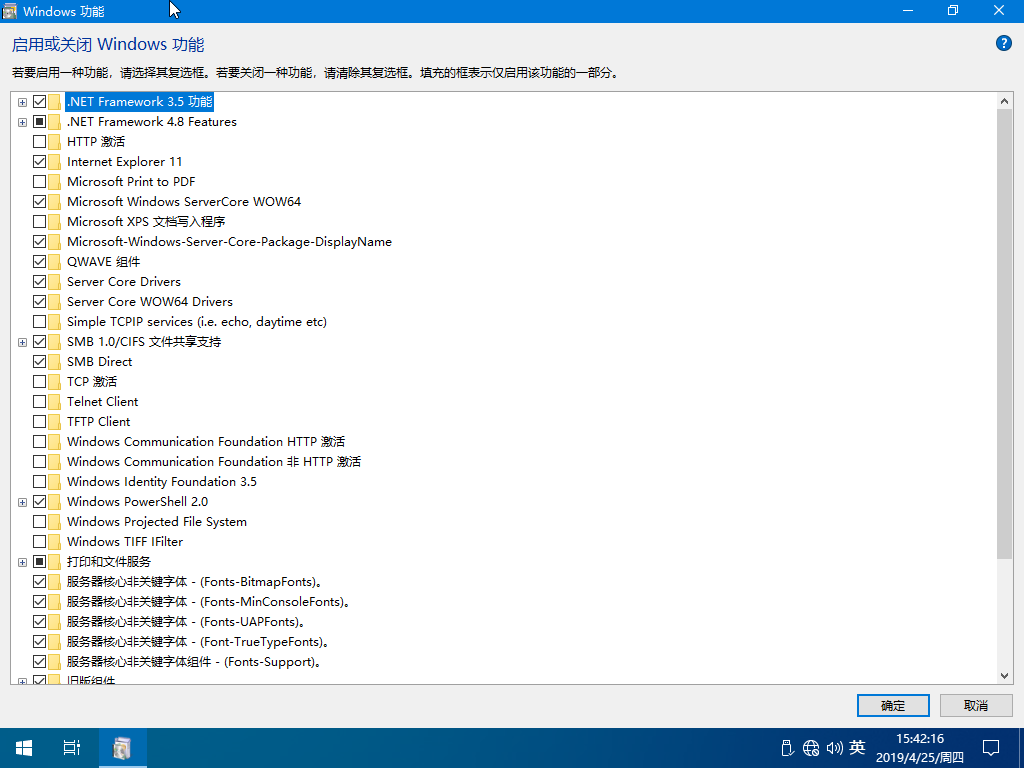The width and height of the screenshot is (1024, 768).
Task: Select Windows Communication Foundation 非 HTTP 激活 row
Action: pyautogui.click(x=214, y=462)
